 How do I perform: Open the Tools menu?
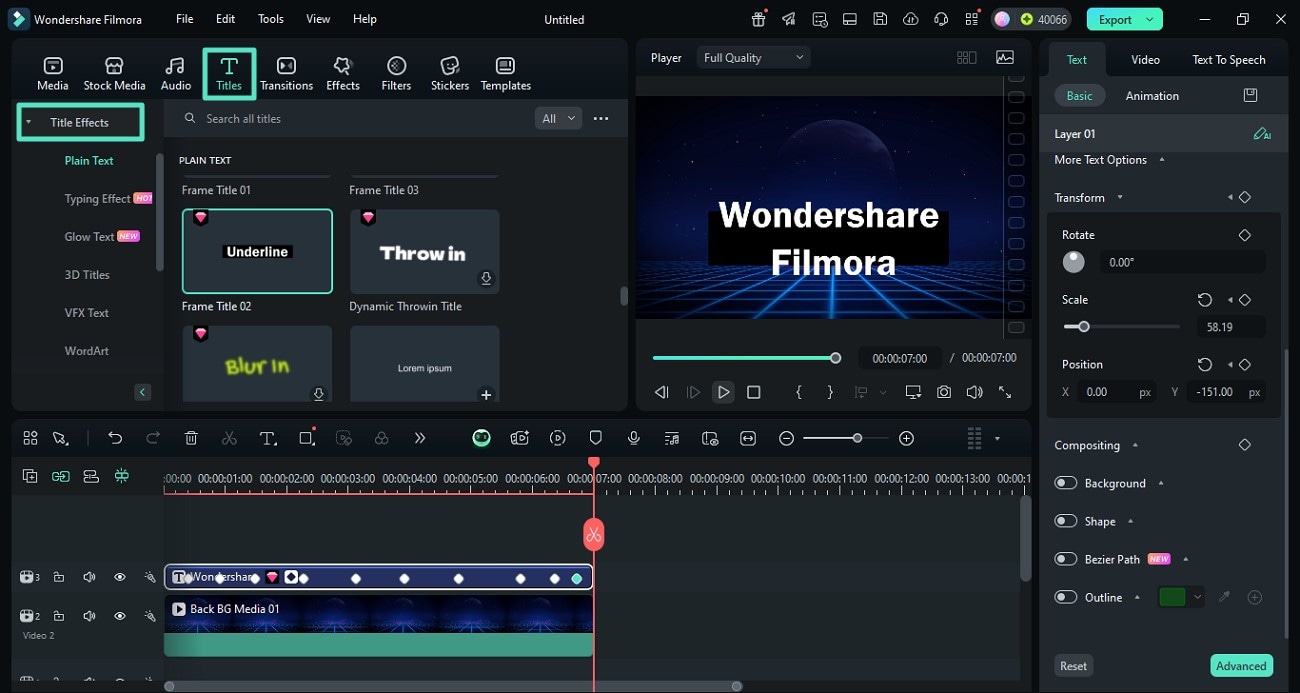pyautogui.click(x=271, y=19)
